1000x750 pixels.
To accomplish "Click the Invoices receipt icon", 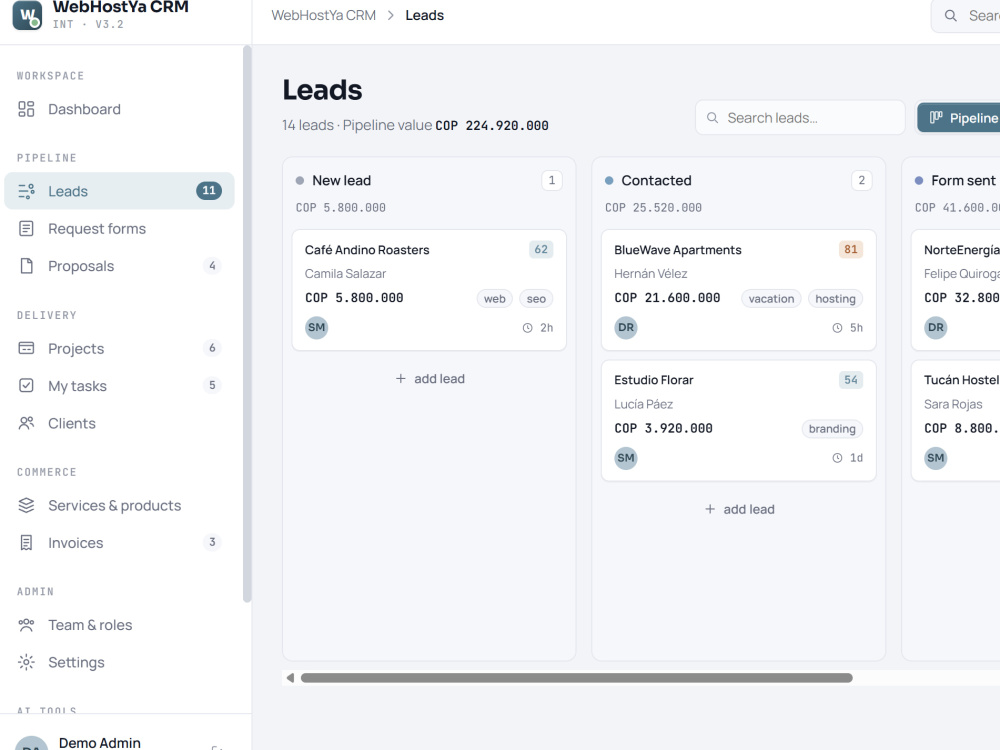I will coord(26,543).
